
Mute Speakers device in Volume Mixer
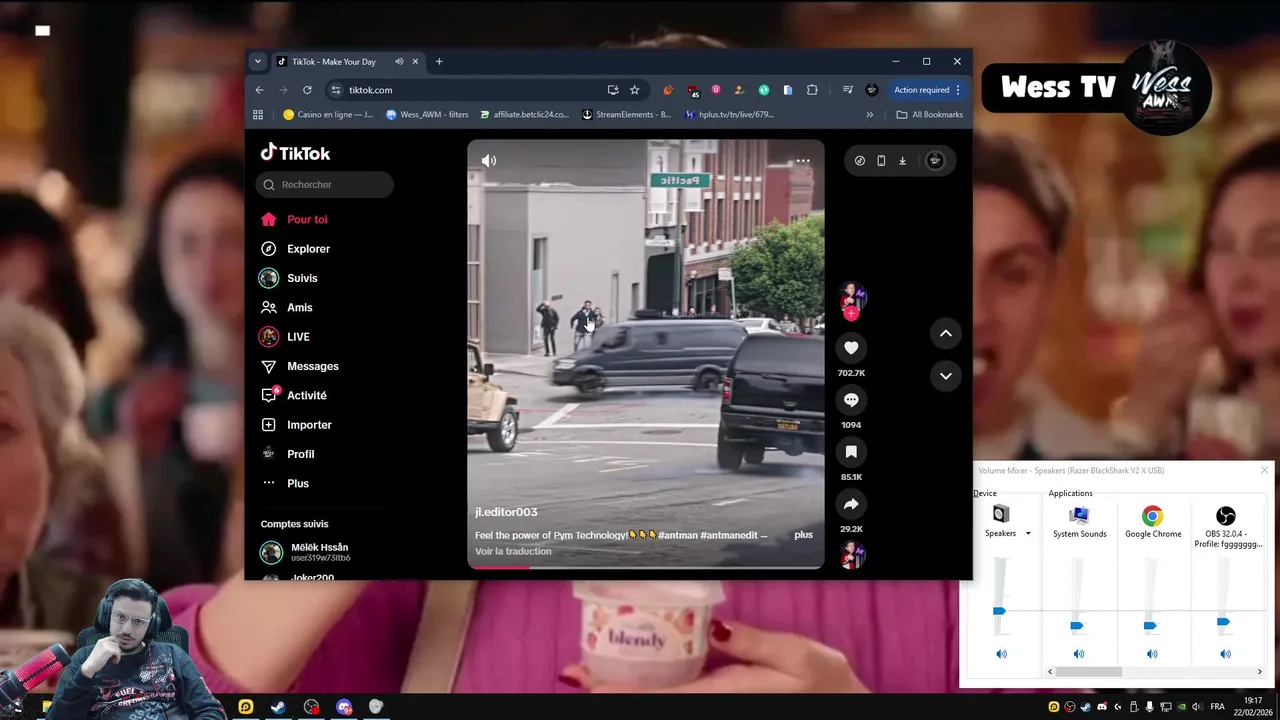coord(1001,654)
